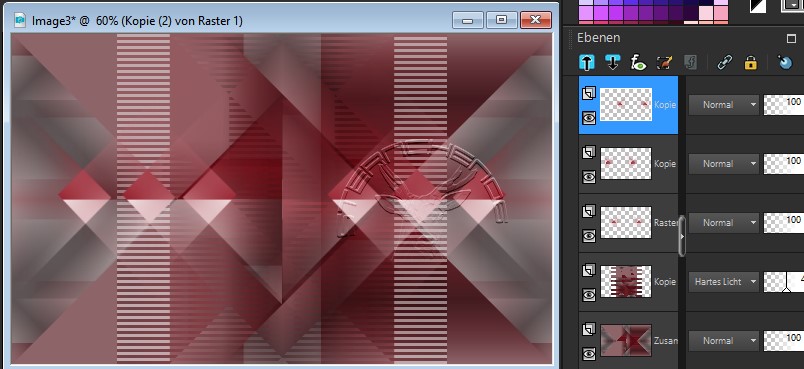Click the blue opacity orb icon
Image resolution: width=804 pixels, height=369 pixels.
click(x=785, y=63)
